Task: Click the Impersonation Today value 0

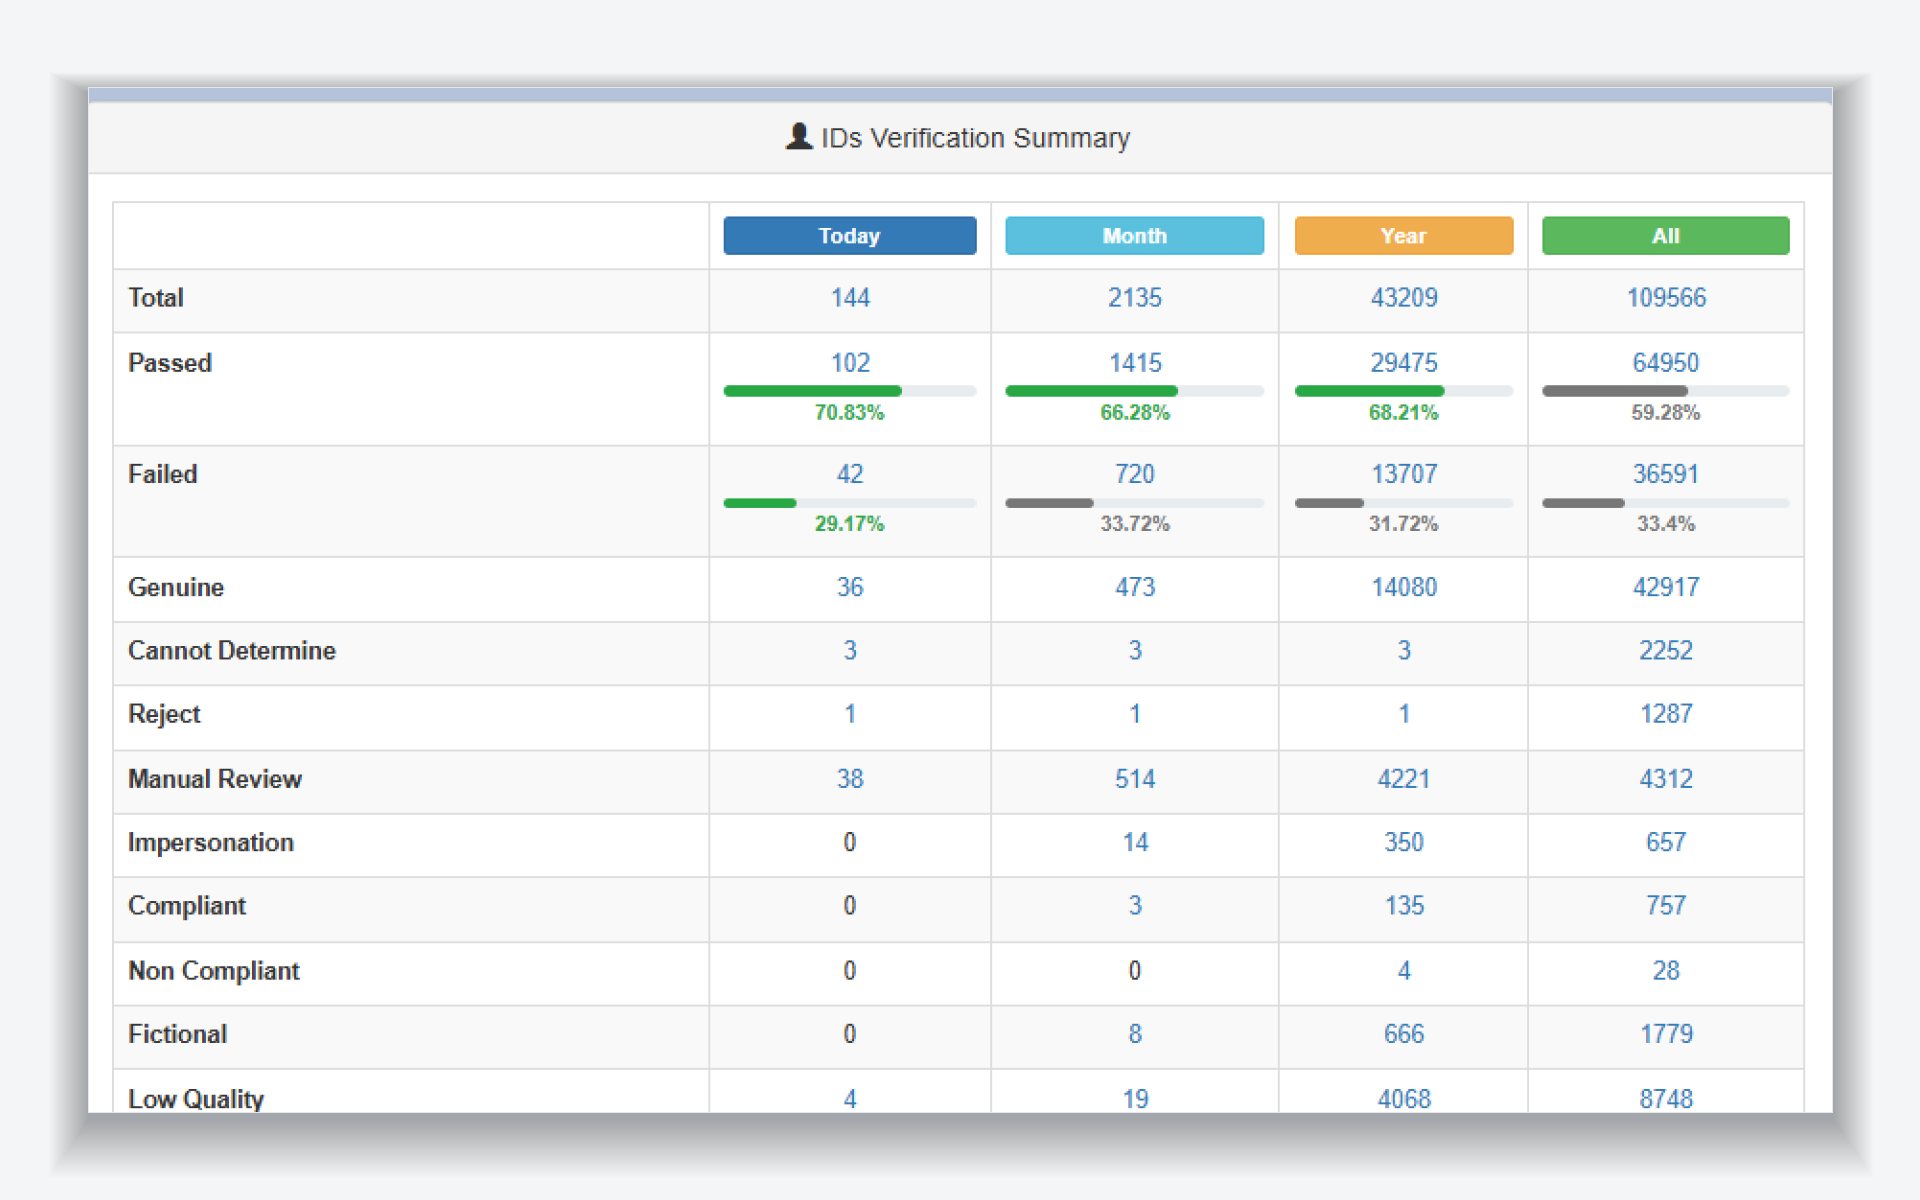Action: [x=849, y=843]
